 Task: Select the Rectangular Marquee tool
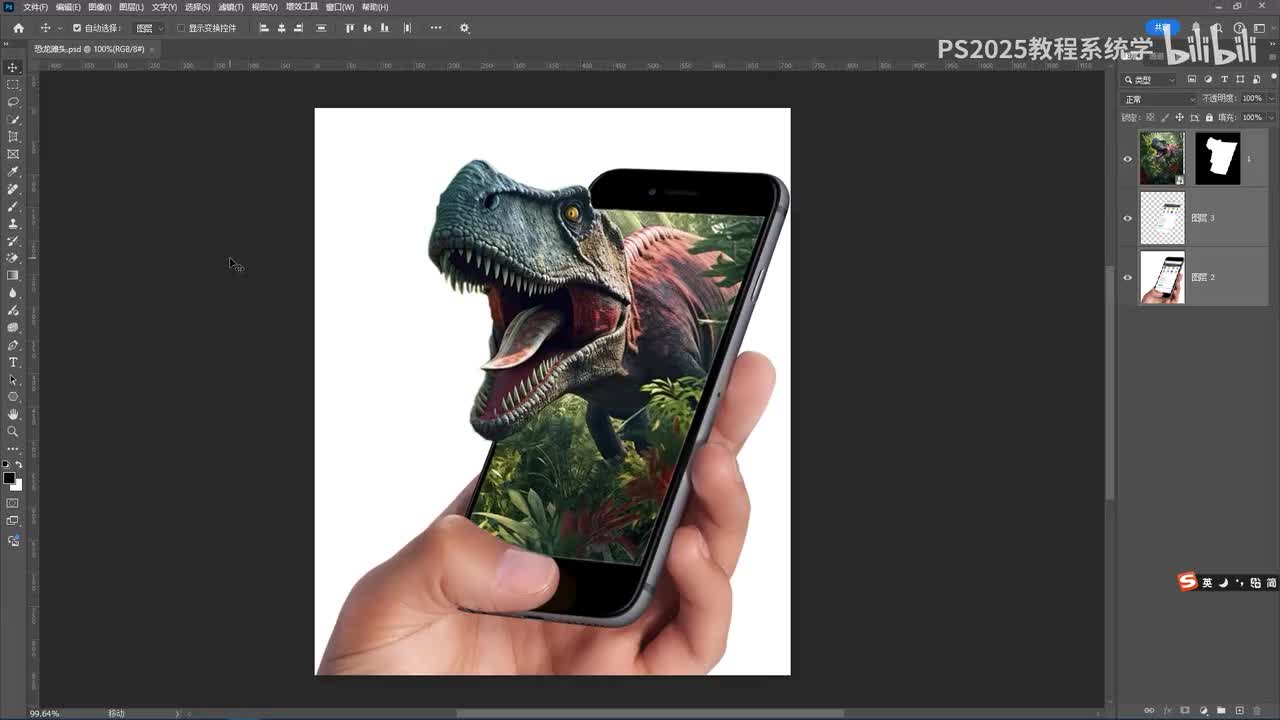click(13, 85)
